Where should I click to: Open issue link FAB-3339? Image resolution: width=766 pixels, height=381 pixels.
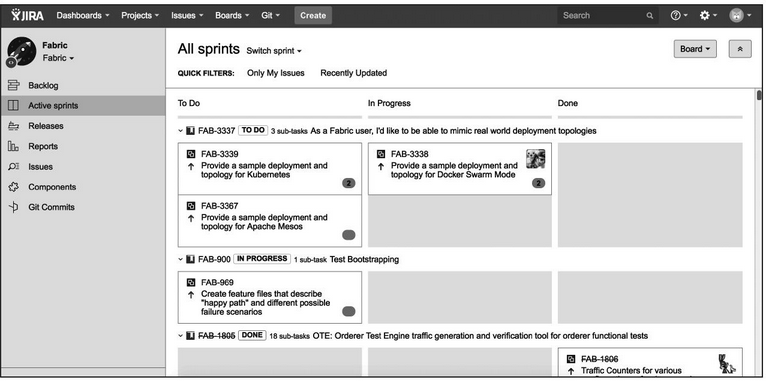(220, 154)
